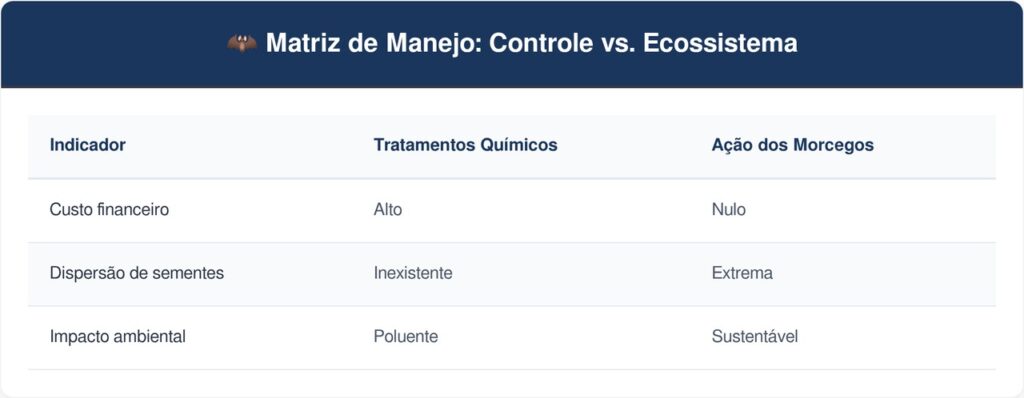Screen dimensions: 1024x398
Task: Click the bat icon in the header
Action: [x=242, y=44]
